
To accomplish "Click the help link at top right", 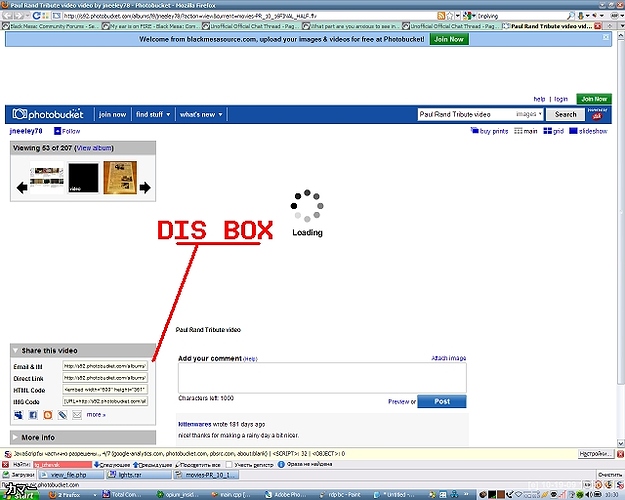I will 539,99.
